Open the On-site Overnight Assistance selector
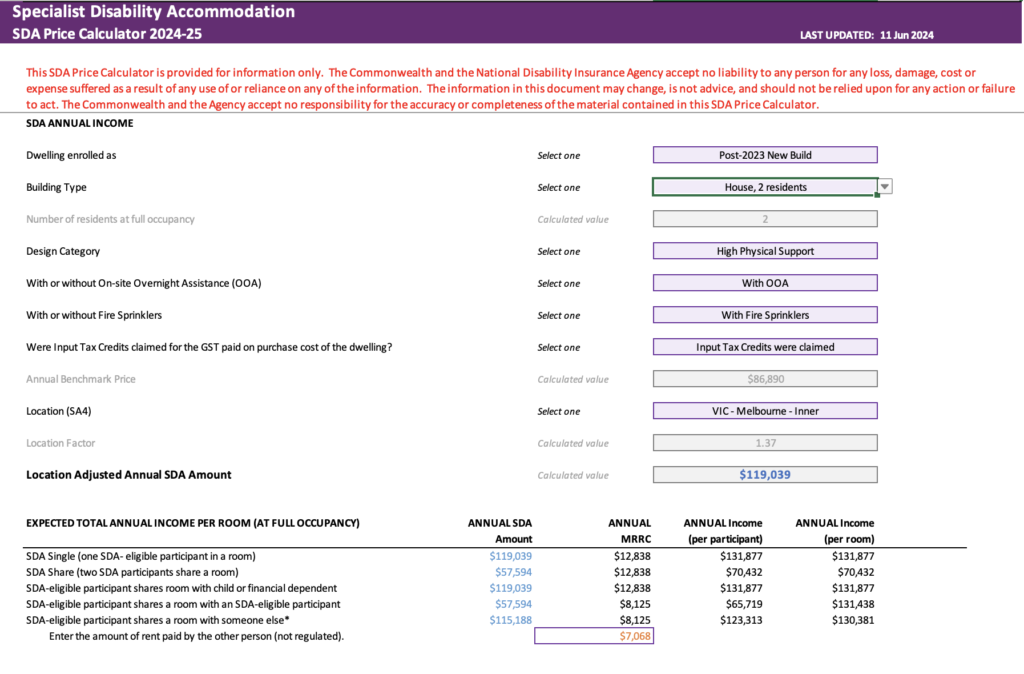 point(764,282)
